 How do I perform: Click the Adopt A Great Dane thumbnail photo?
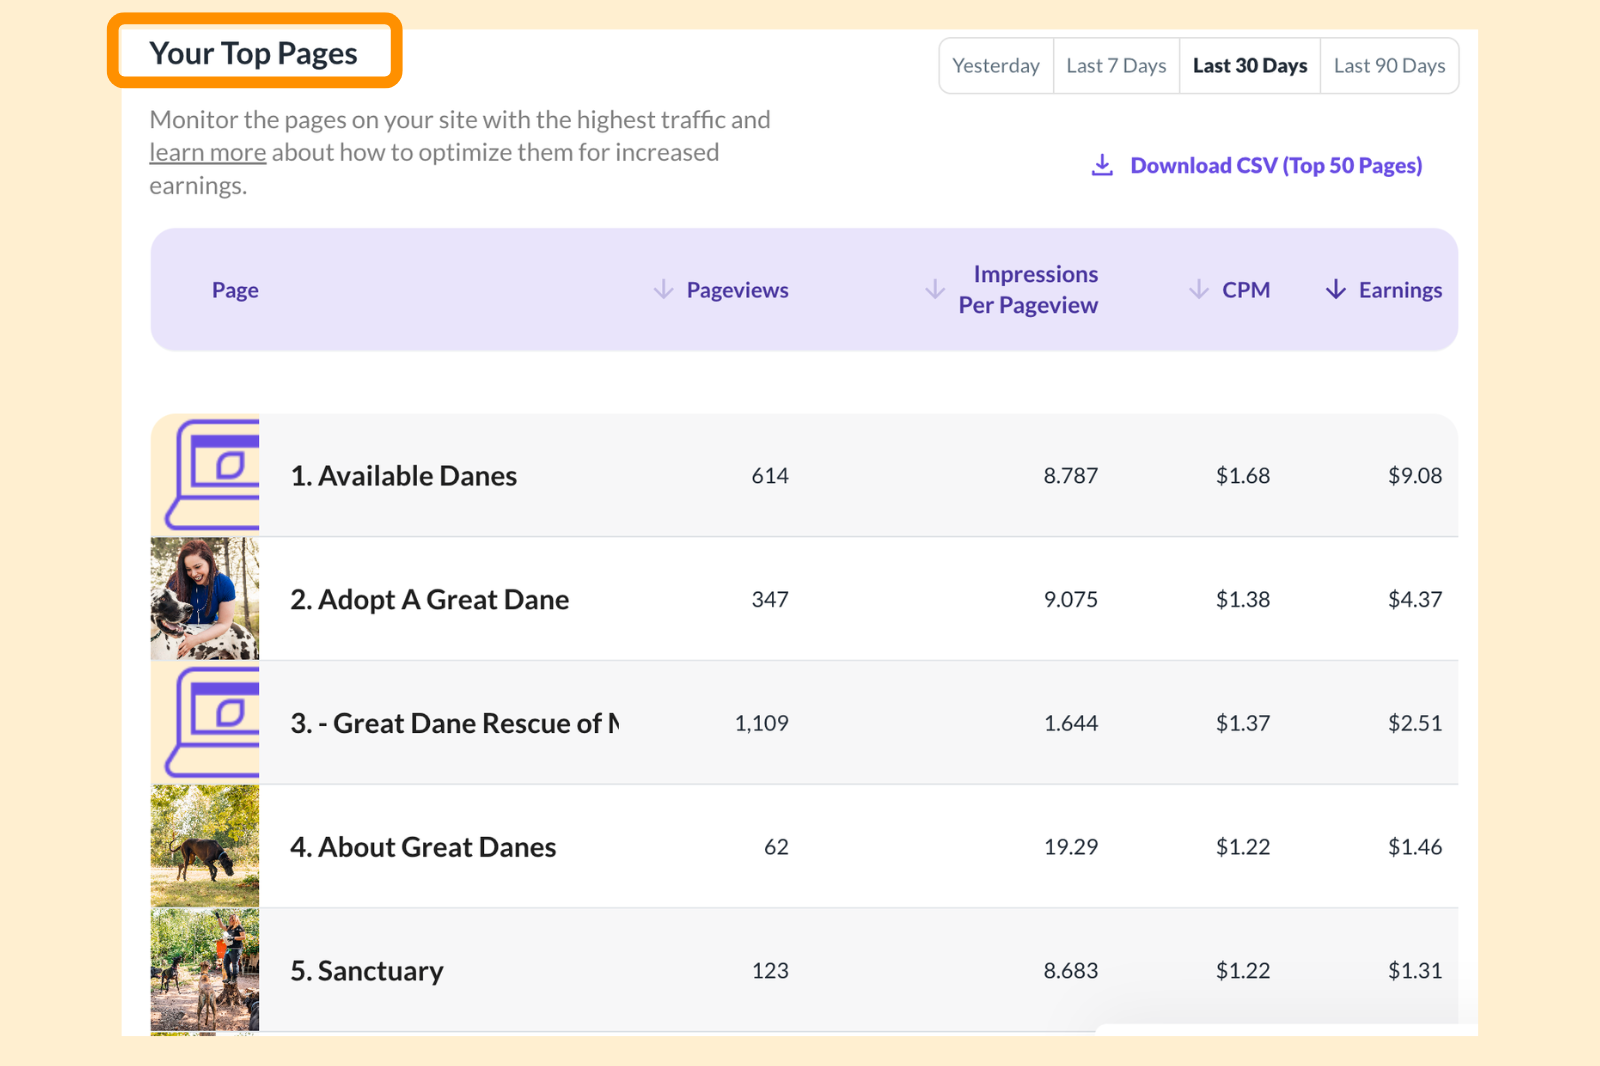(x=205, y=599)
